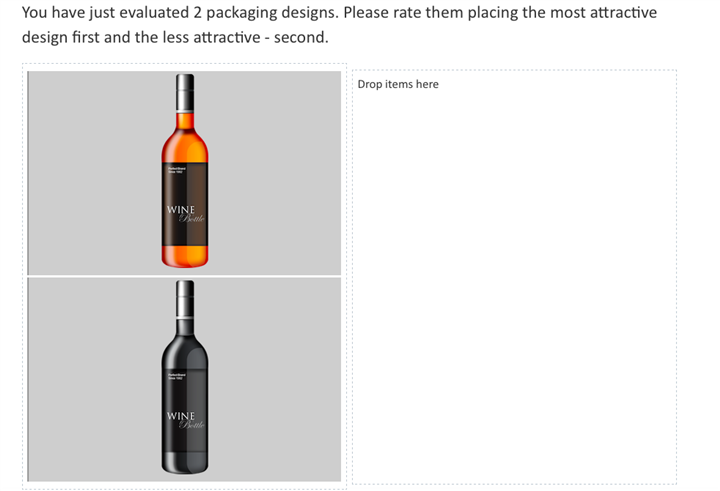Click the script 'Bottle' text on the black bottle
The image size is (720, 491).
click(x=193, y=425)
